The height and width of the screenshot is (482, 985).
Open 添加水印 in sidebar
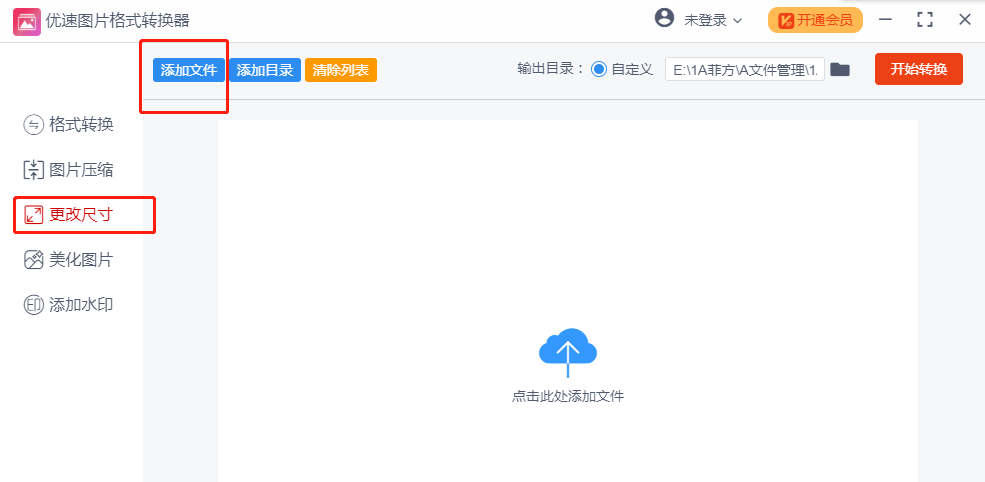click(68, 305)
